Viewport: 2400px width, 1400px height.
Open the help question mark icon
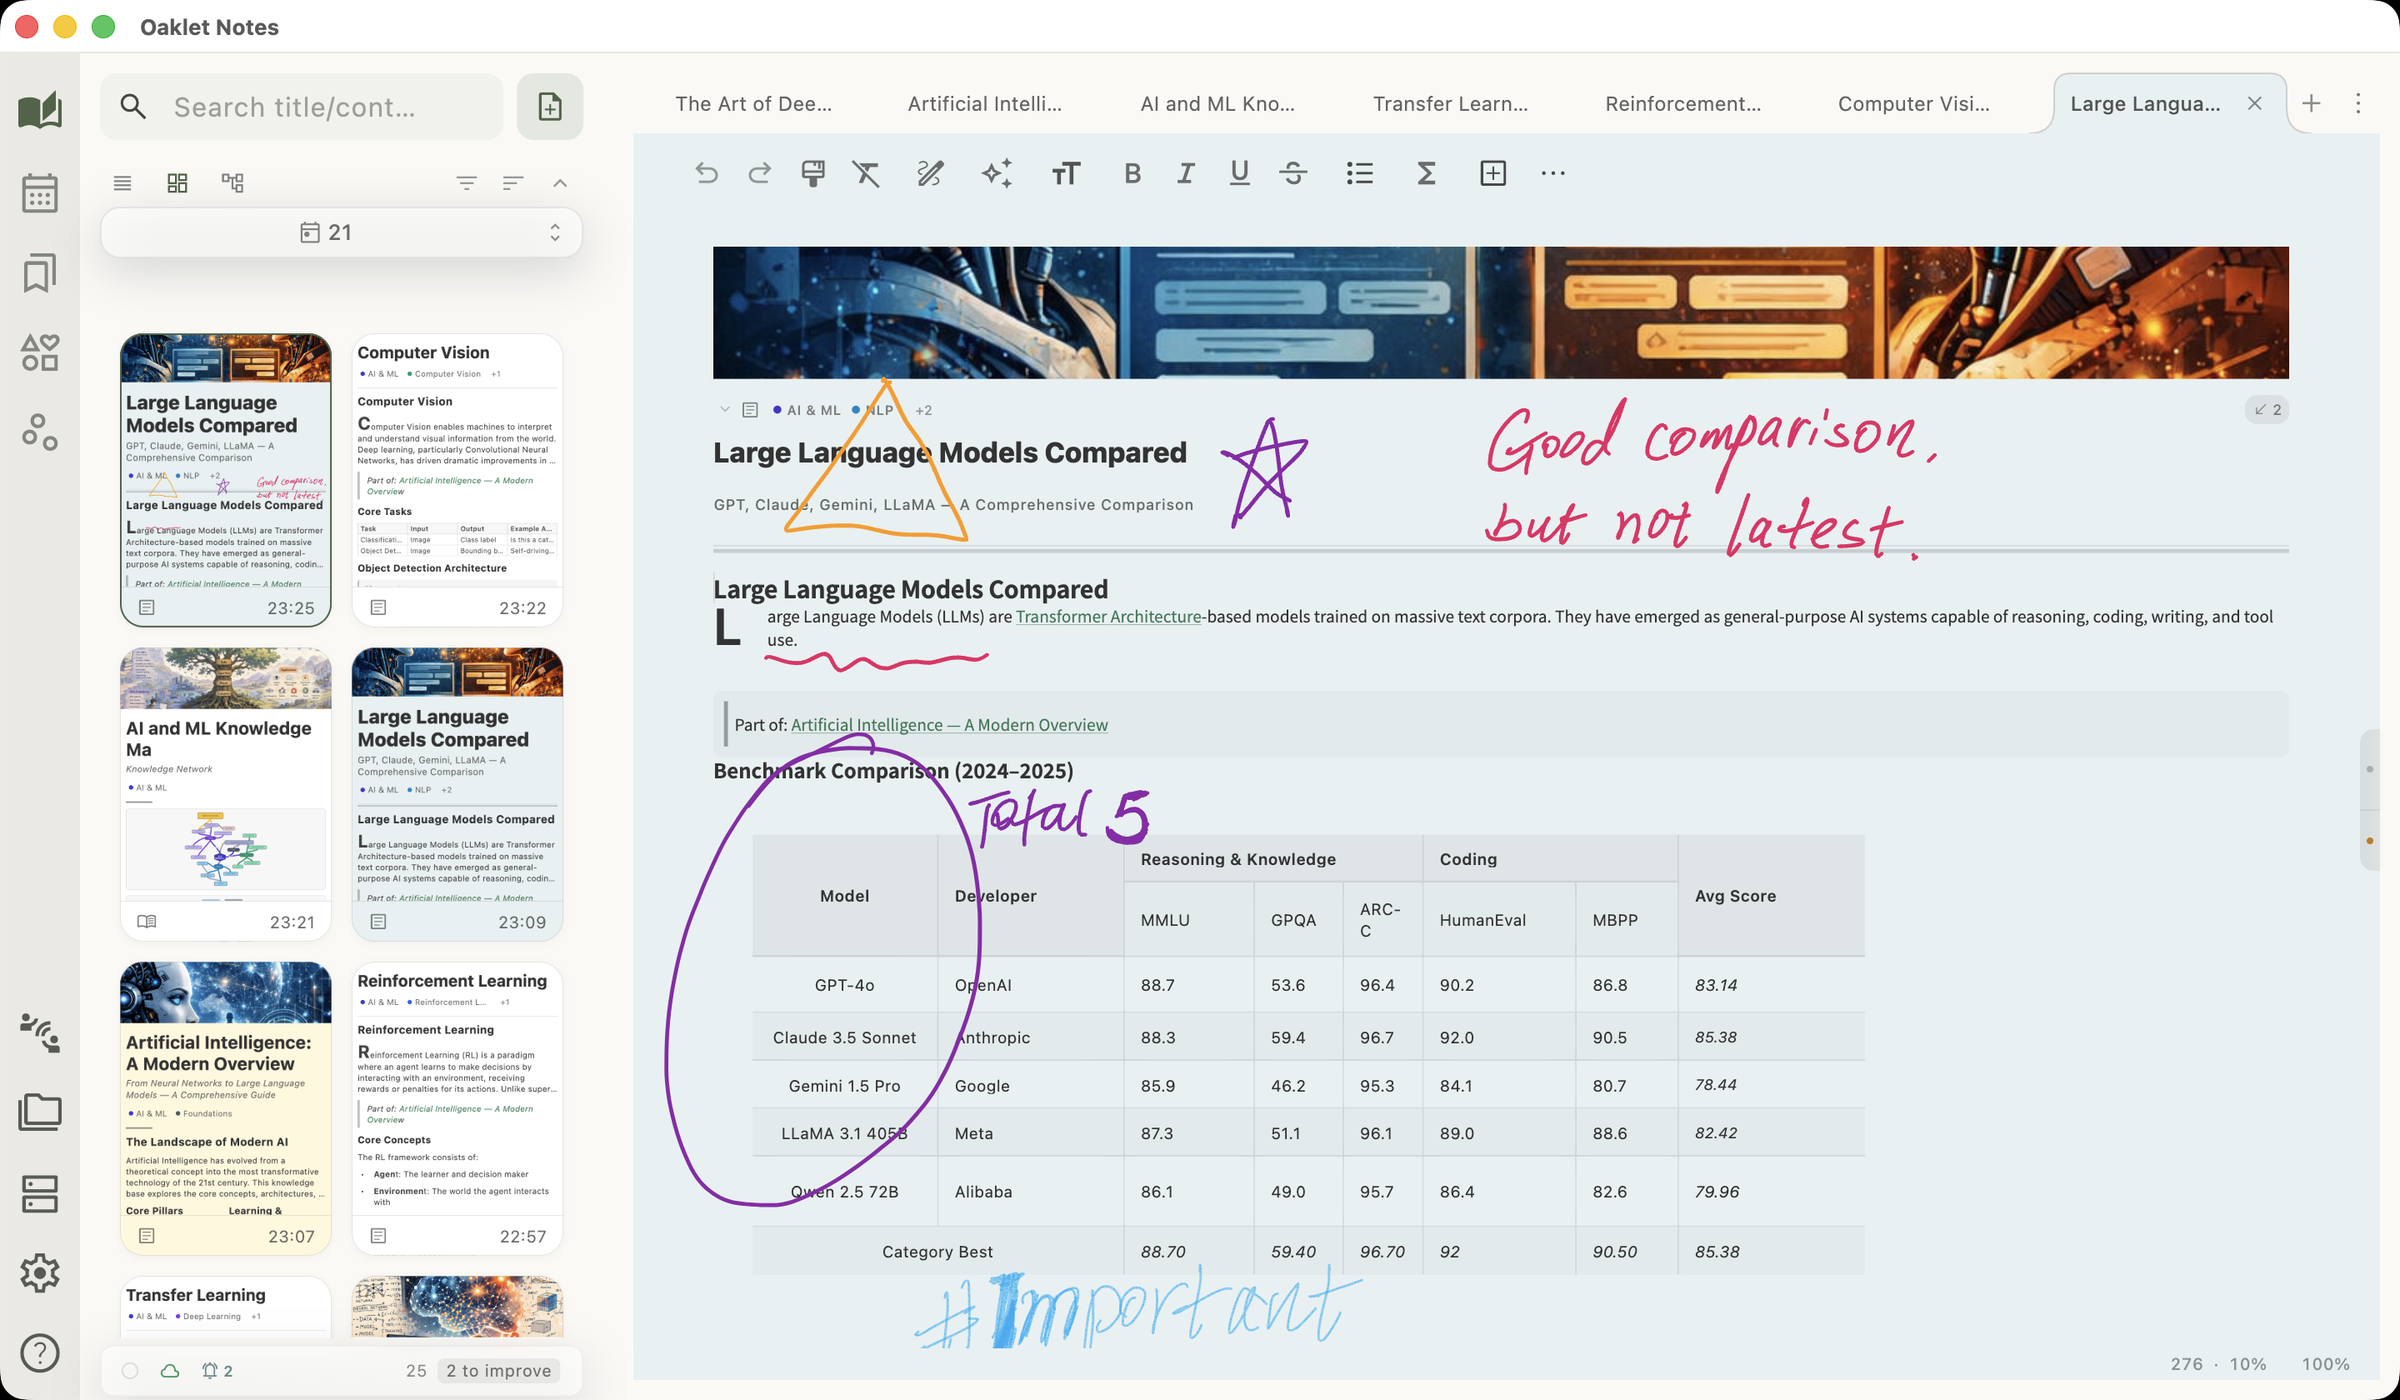pos(40,1353)
